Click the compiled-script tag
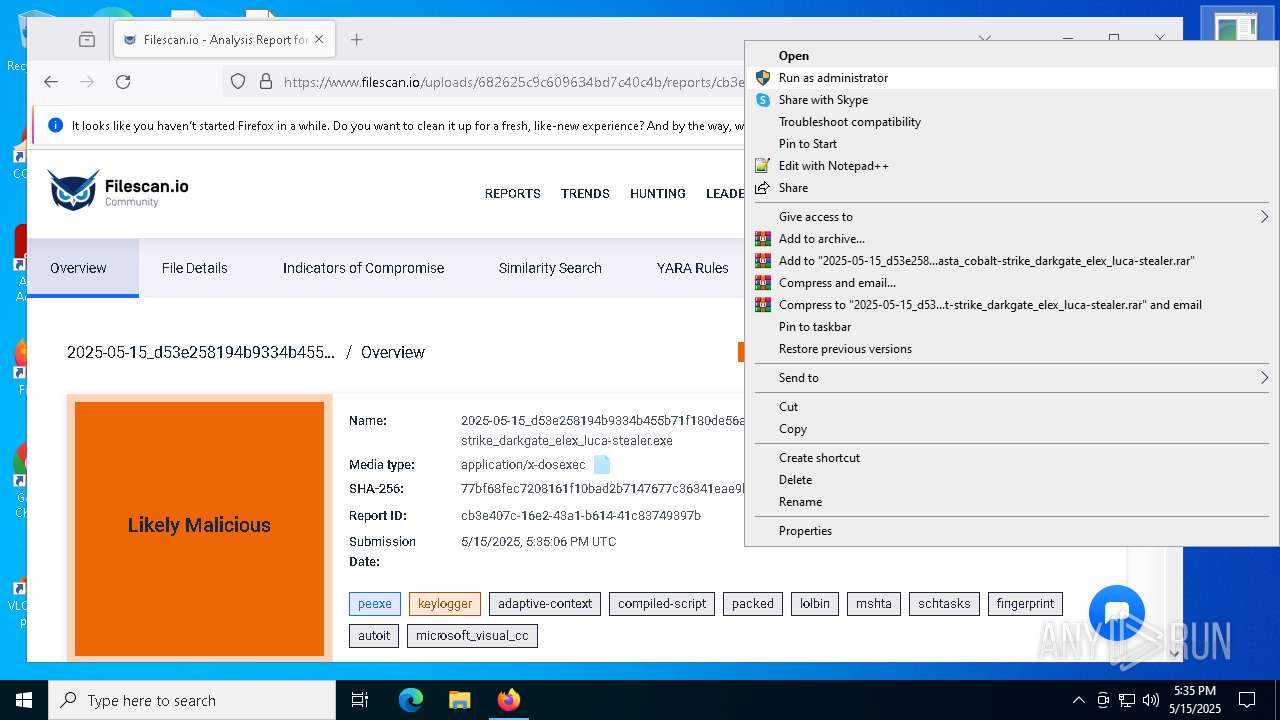1280x720 pixels. point(662,604)
